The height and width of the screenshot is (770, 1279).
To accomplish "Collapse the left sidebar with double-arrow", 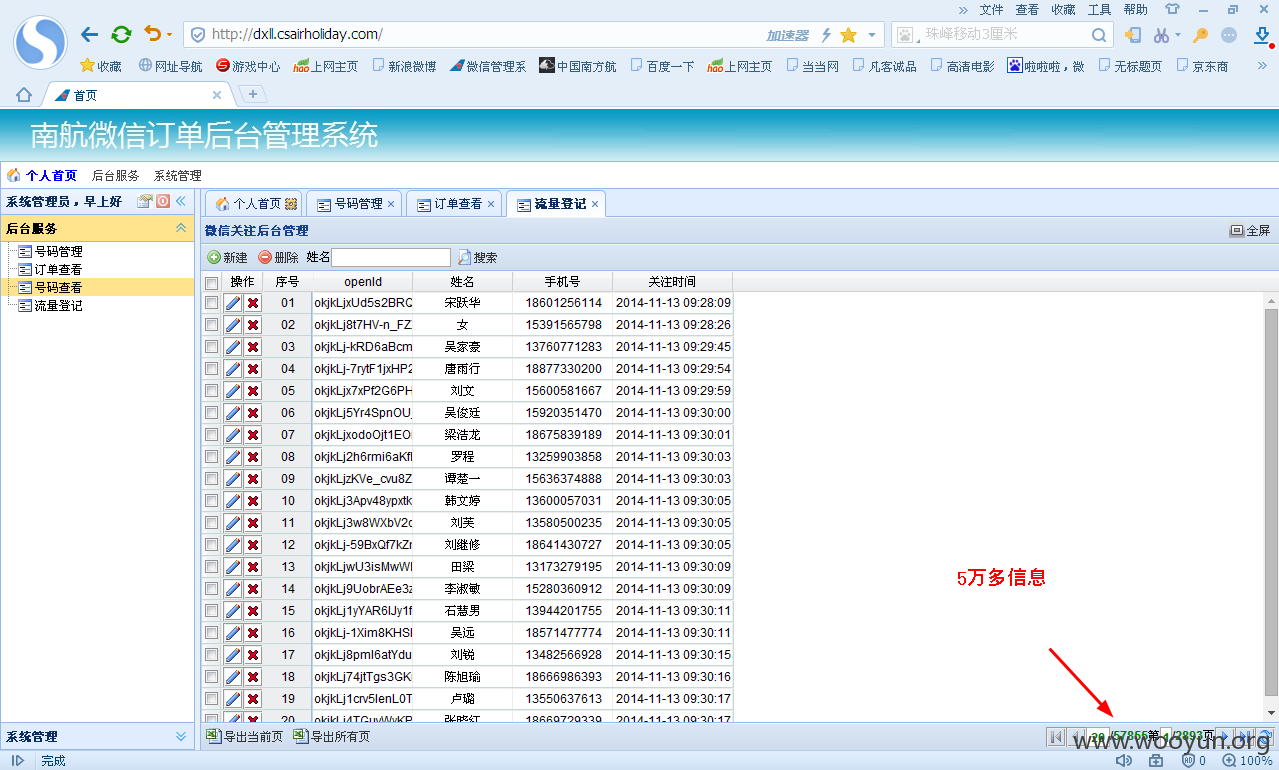I will pos(181,201).
